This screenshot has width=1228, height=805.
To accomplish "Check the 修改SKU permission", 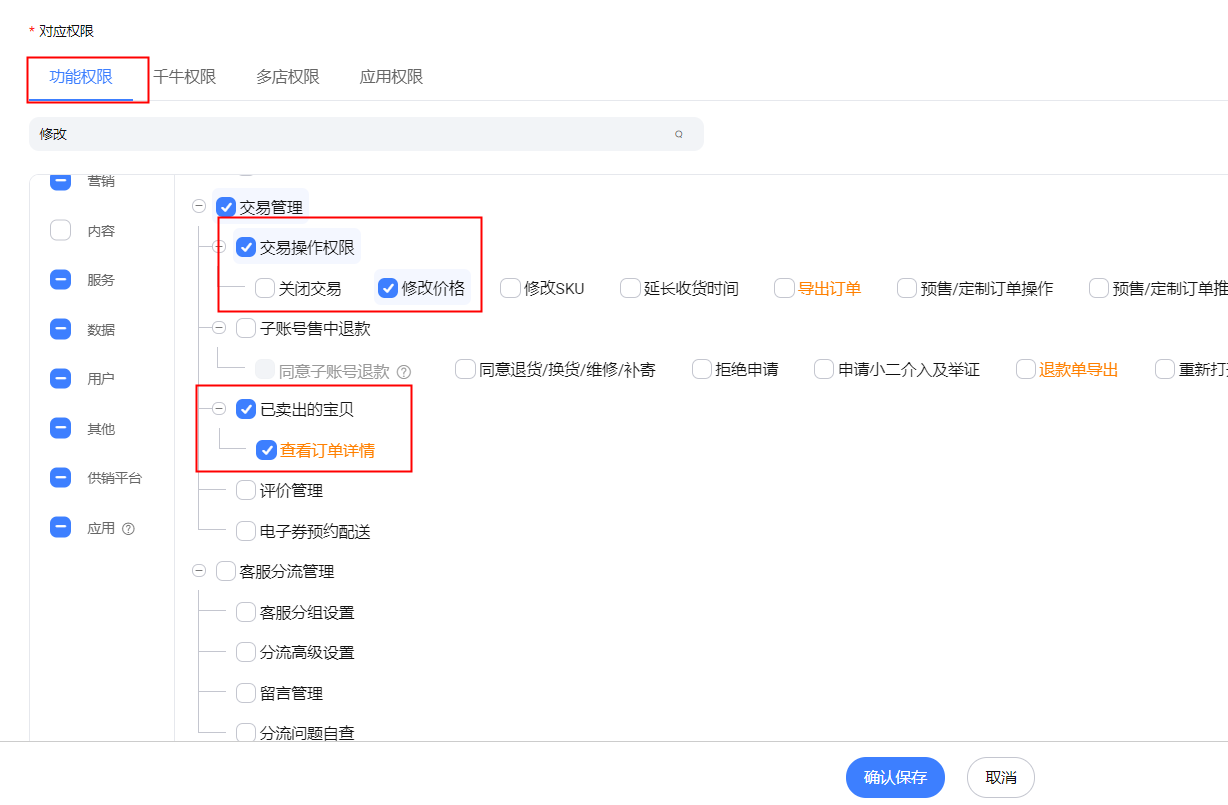I will pos(511,288).
